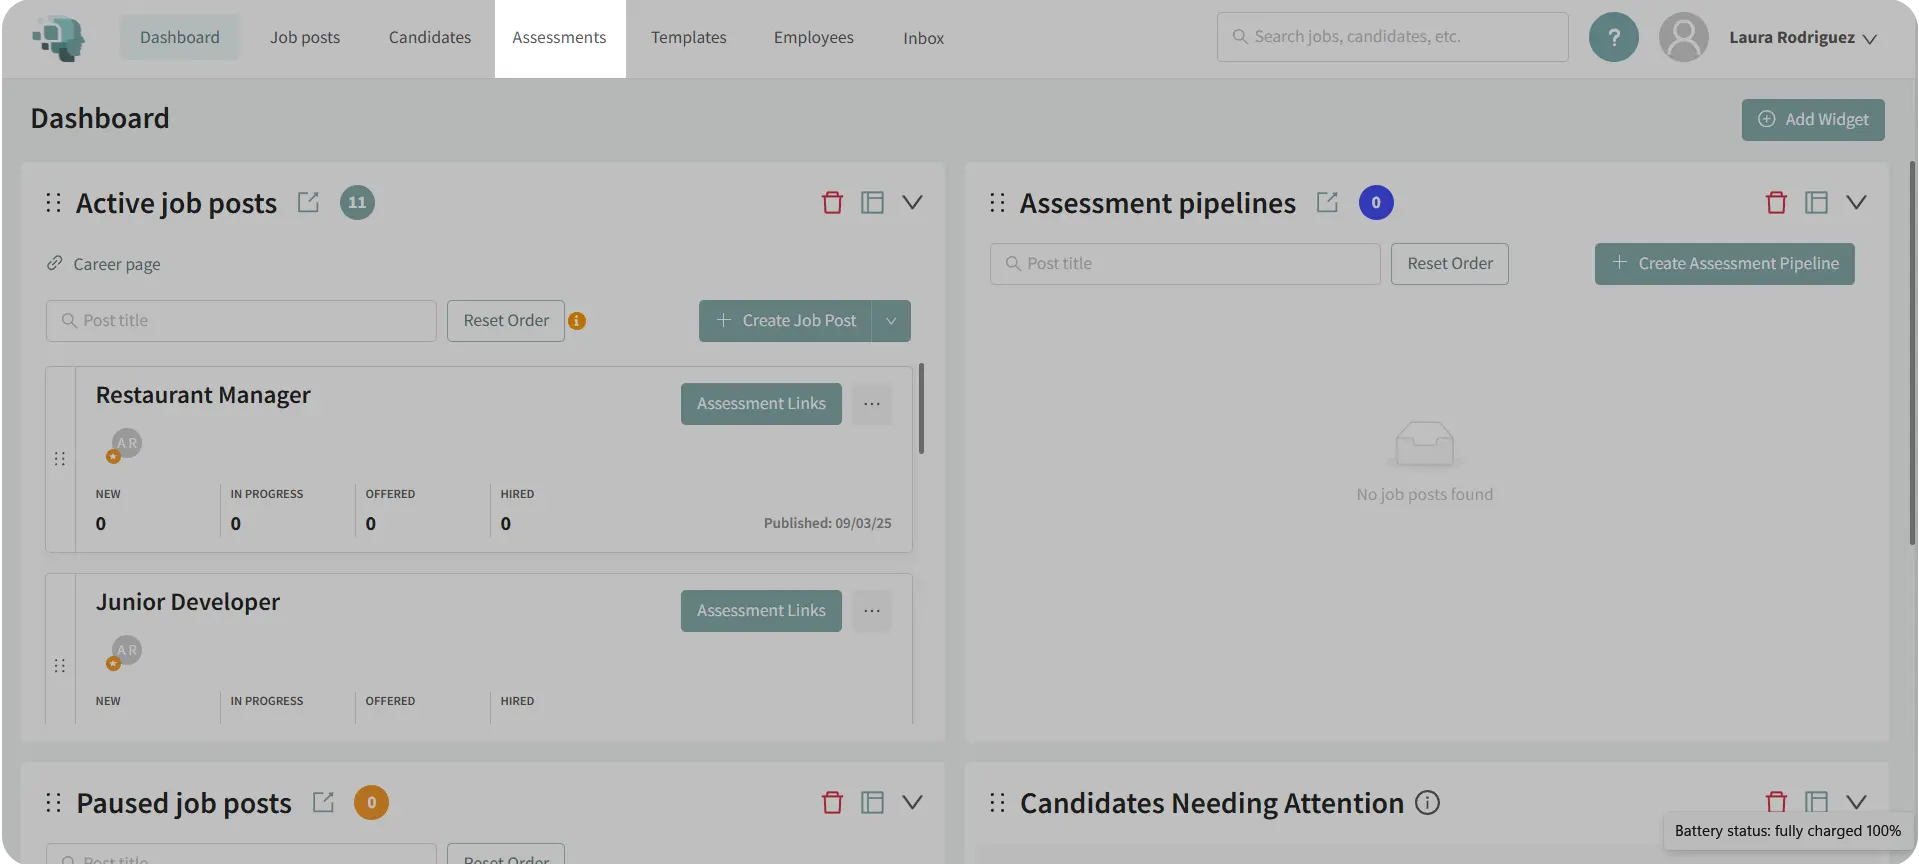1919x864 pixels.
Task: Click the help question mark icon
Action: (x=1613, y=38)
